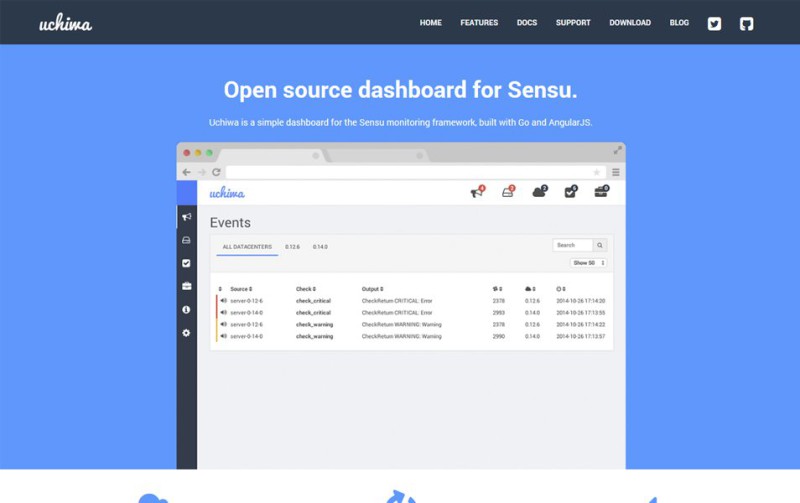Sort events by Check column header
This screenshot has height=503, width=800.
point(305,289)
